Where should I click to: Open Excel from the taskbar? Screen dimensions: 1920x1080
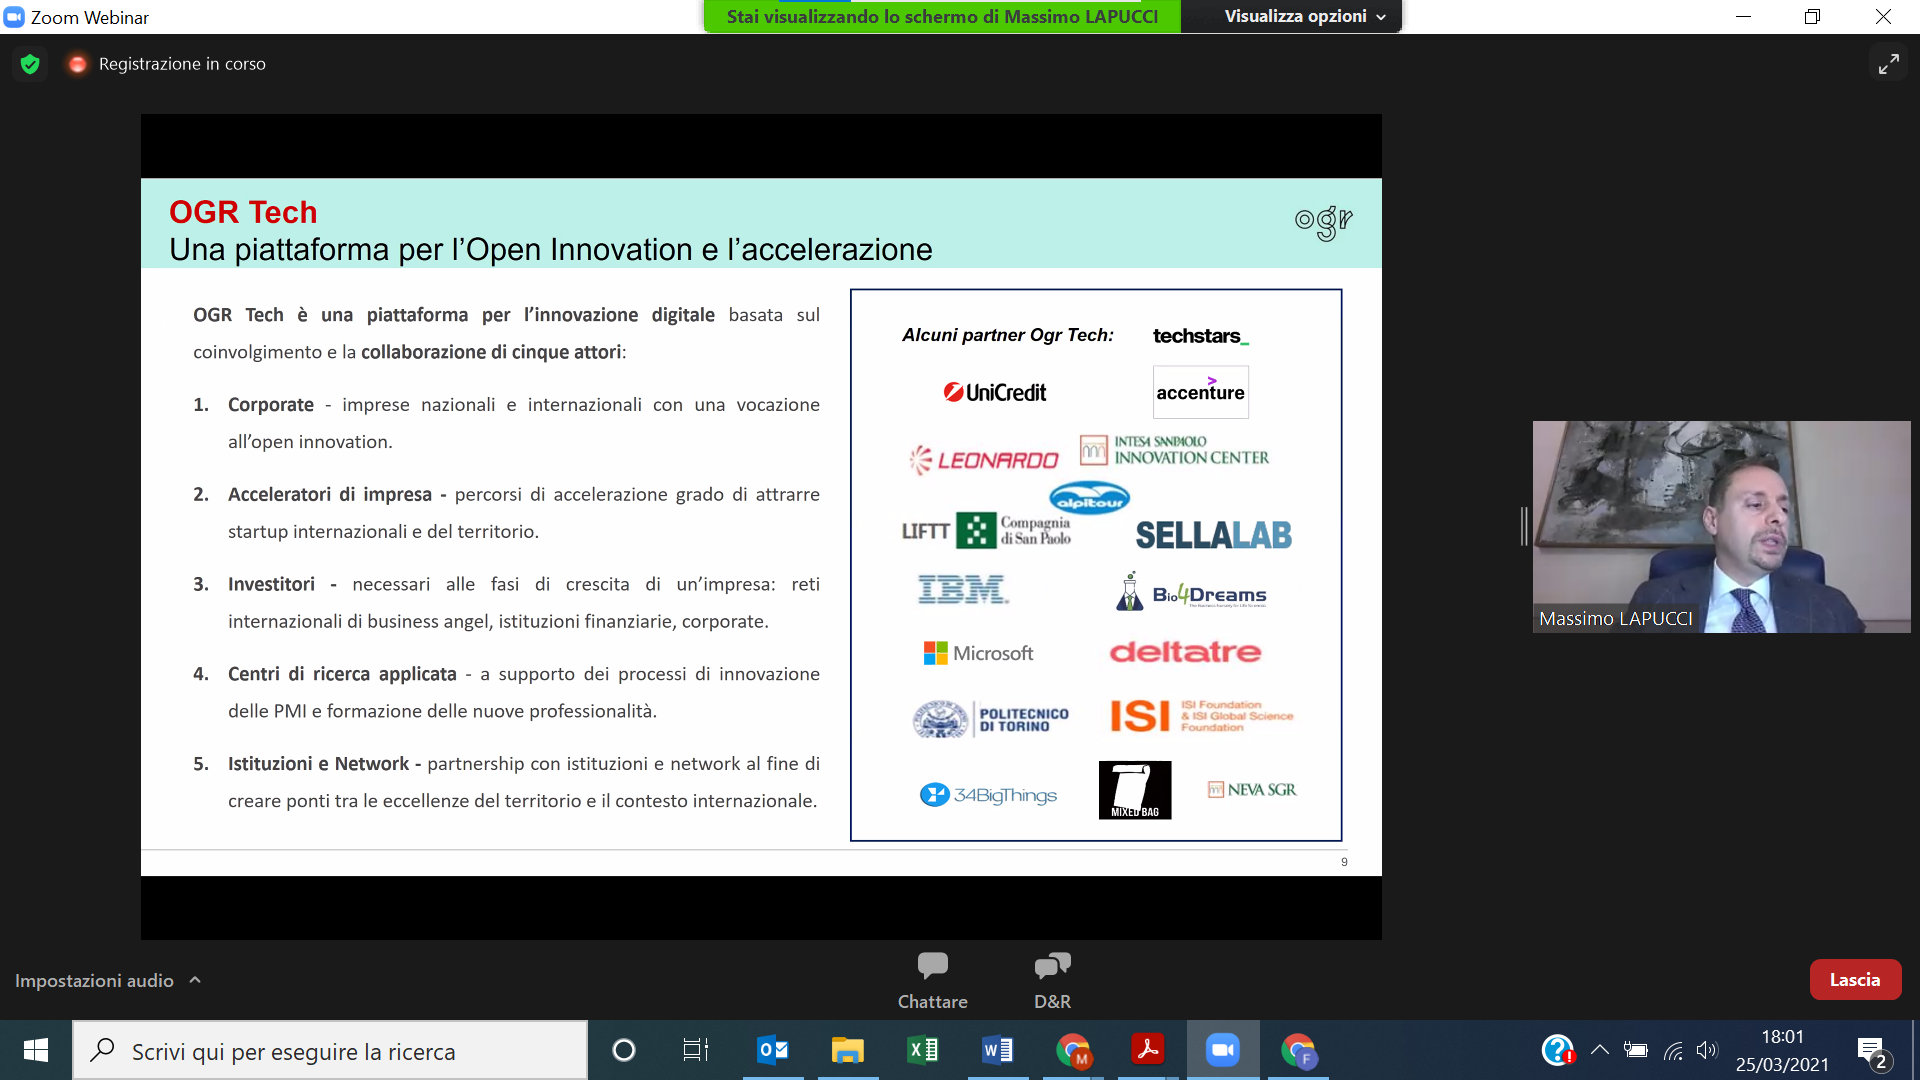click(923, 1050)
